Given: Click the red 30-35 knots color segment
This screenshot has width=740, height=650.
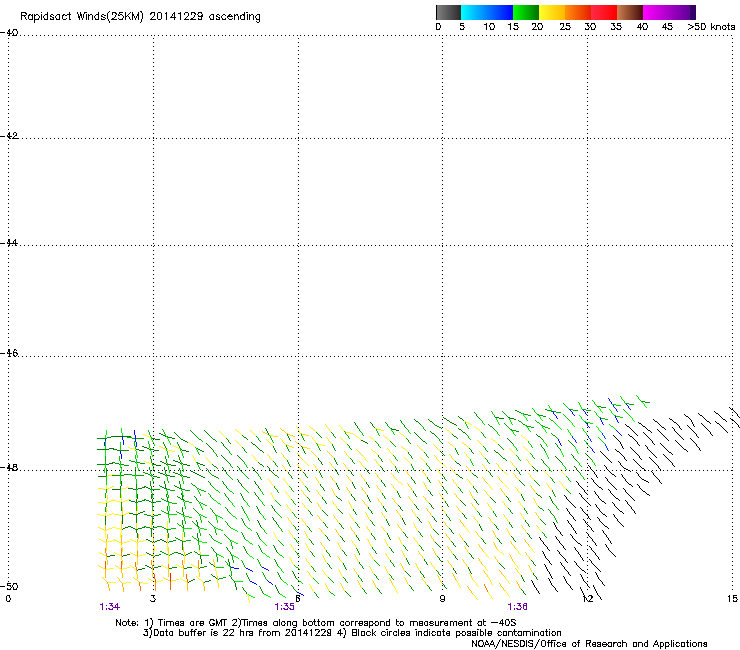Looking at the screenshot, I should 604,12.
